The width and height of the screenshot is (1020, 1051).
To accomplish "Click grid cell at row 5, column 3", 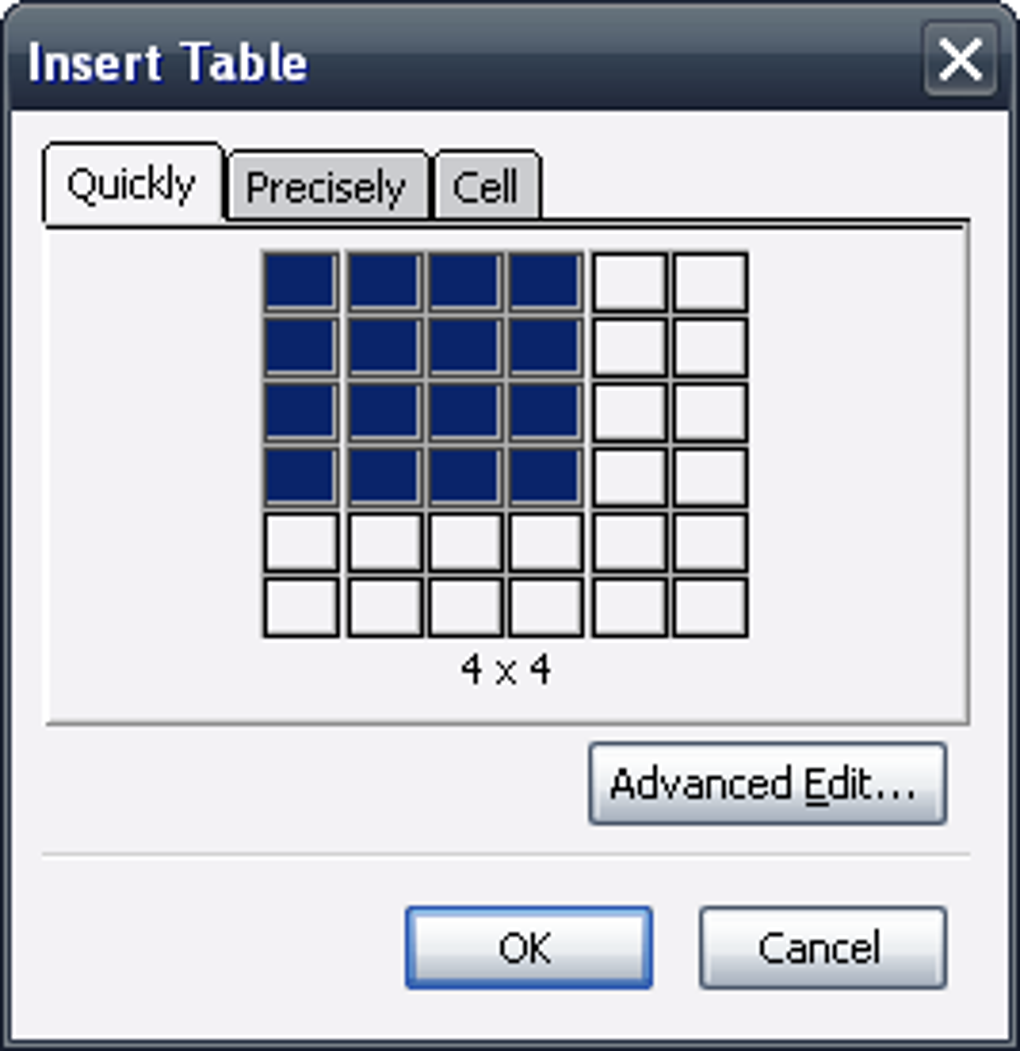I will click(x=465, y=542).
